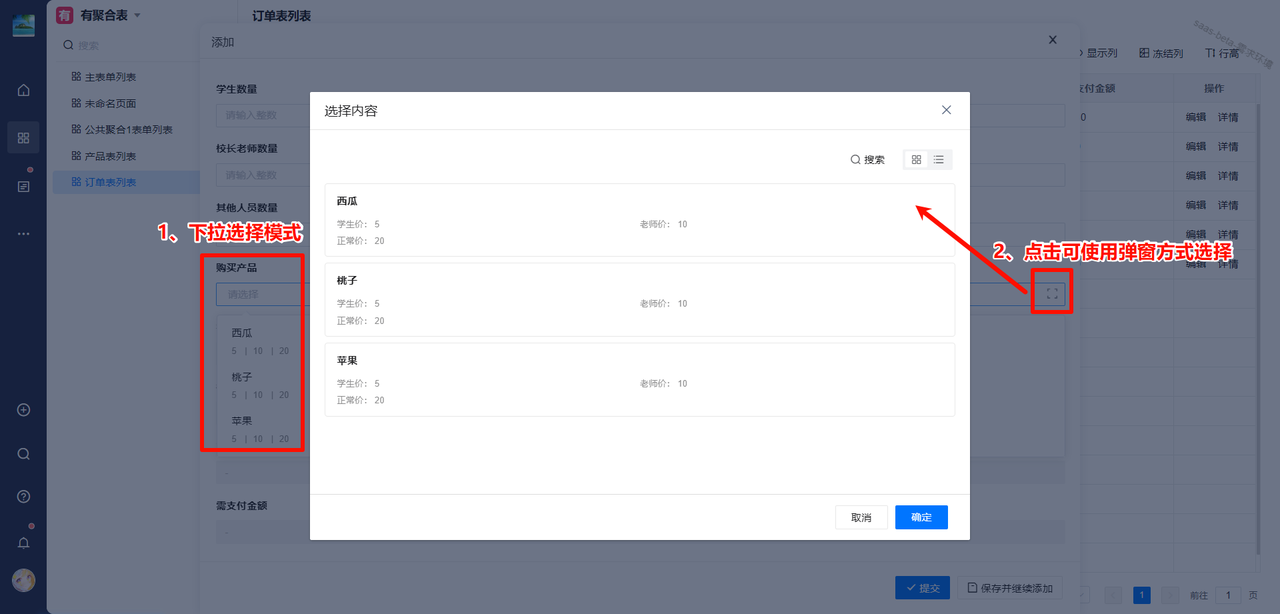Open 产品表列表 in the sidebar
The image size is (1280, 614).
pos(110,156)
